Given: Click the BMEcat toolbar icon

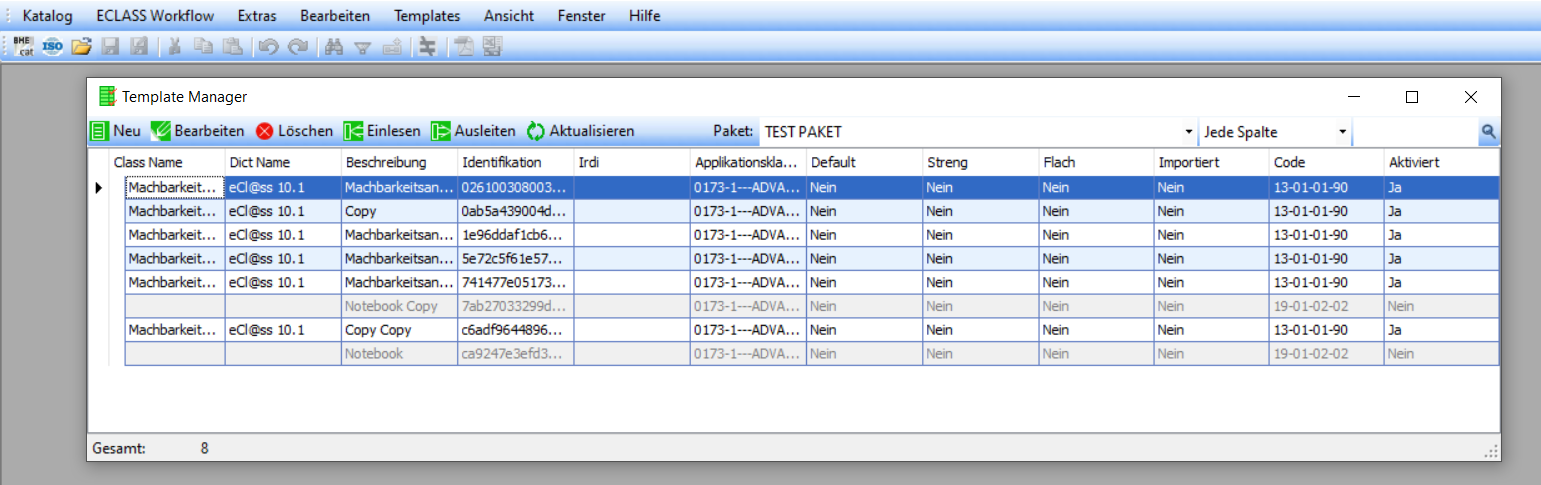Looking at the screenshot, I should (24, 46).
